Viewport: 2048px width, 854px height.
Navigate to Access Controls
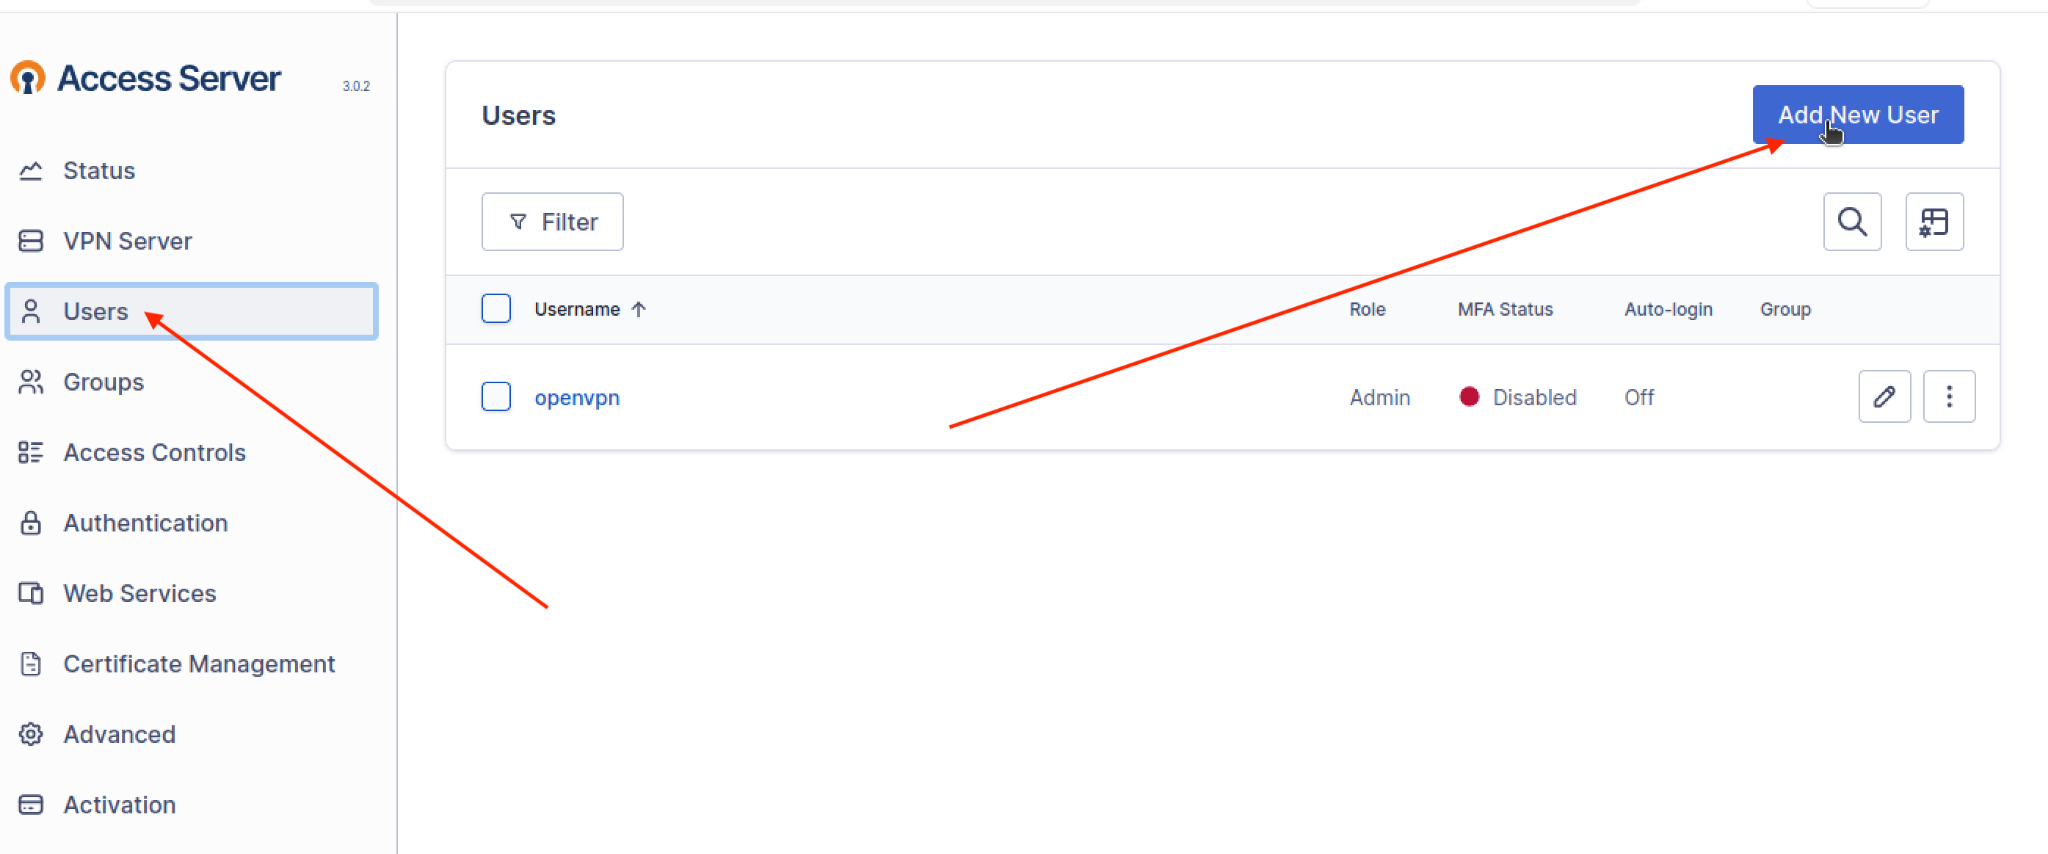coord(154,453)
